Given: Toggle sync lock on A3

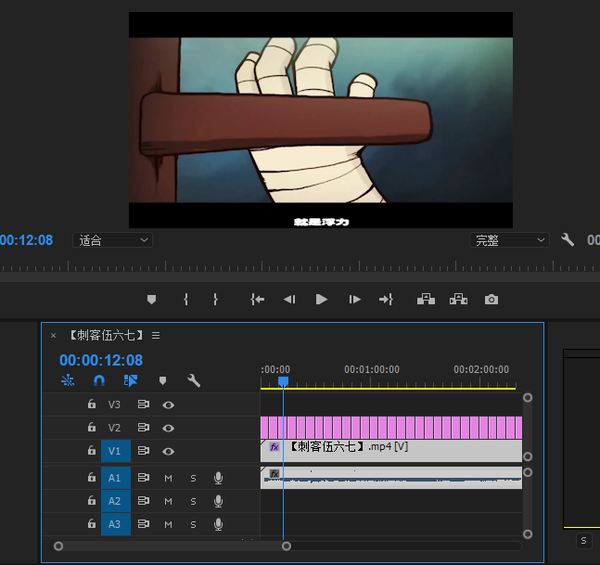Looking at the screenshot, I should click(143, 524).
